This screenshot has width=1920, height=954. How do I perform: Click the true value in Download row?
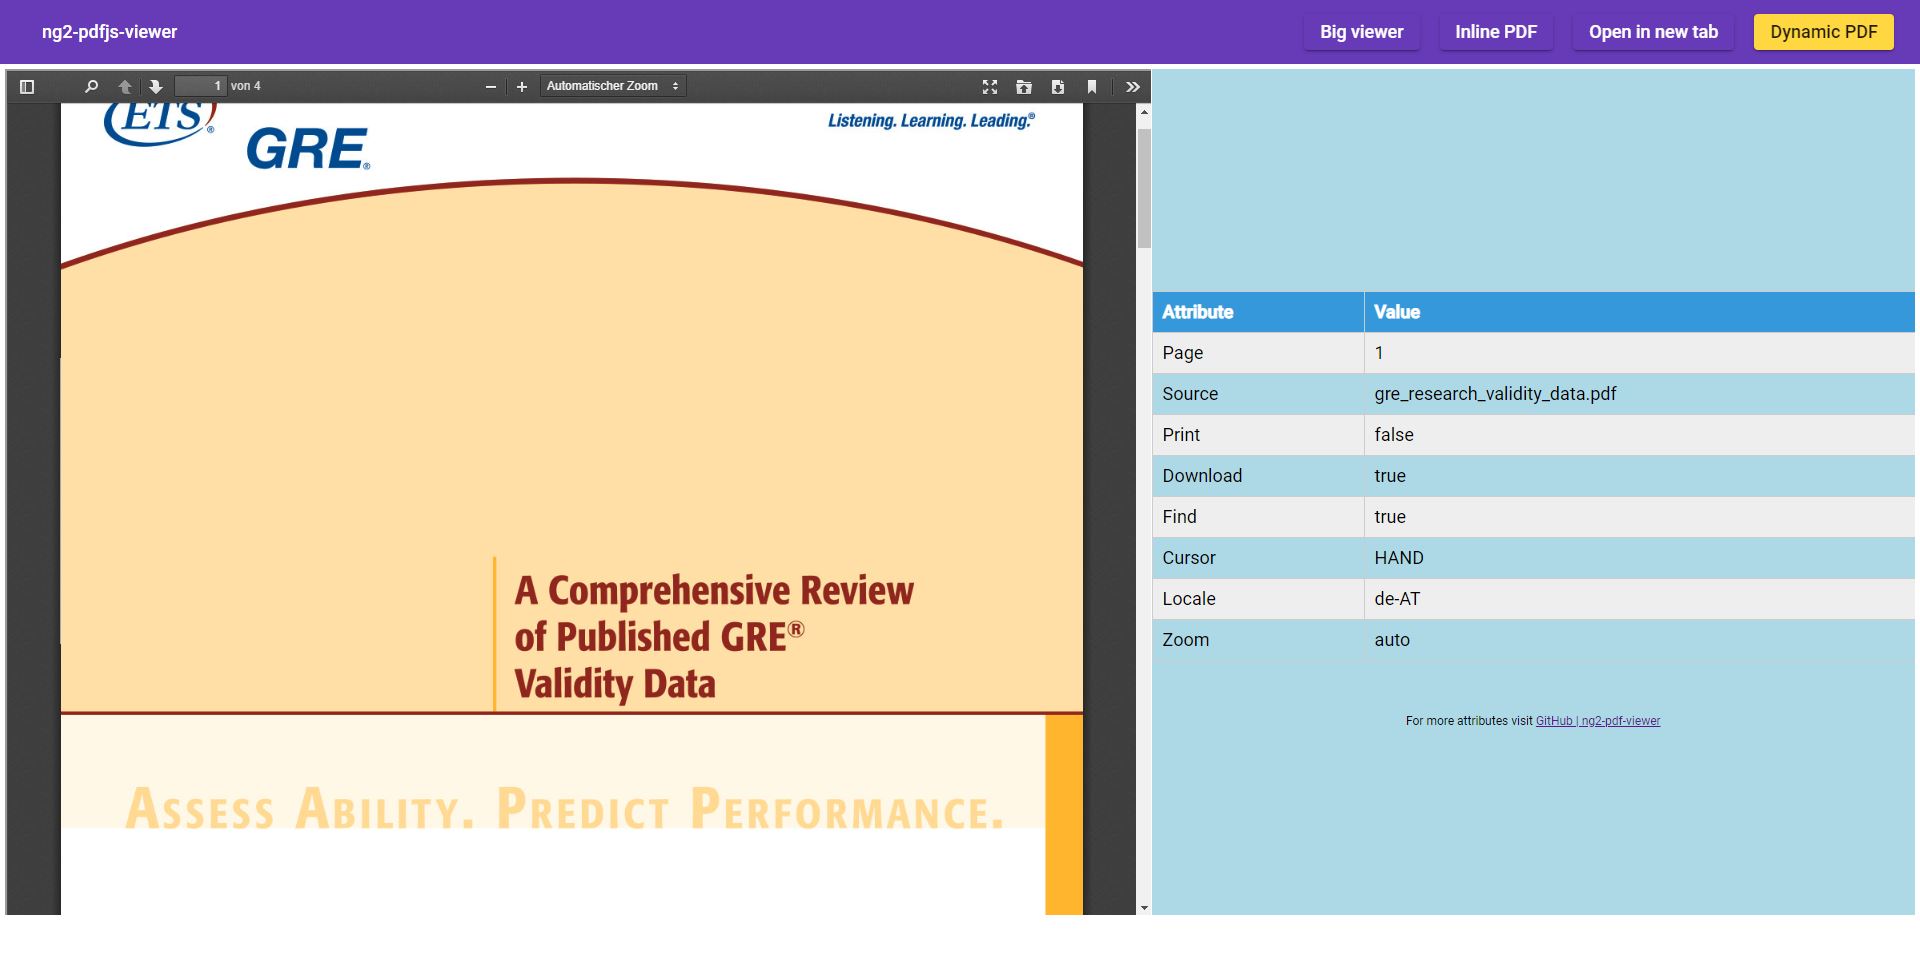[x=1640, y=476]
